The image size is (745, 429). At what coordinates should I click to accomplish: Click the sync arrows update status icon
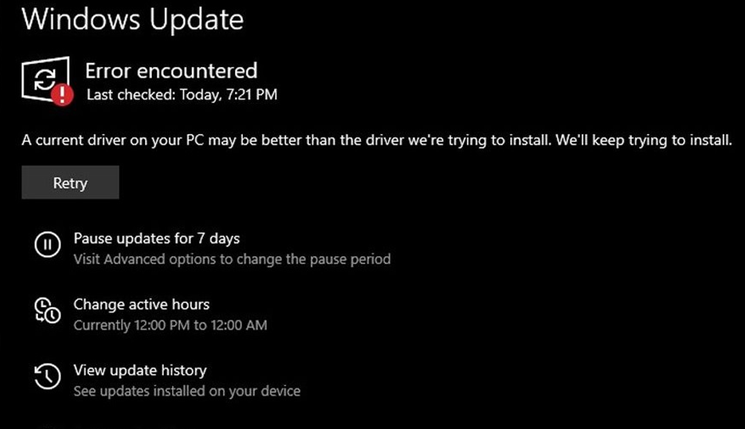[45, 79]
